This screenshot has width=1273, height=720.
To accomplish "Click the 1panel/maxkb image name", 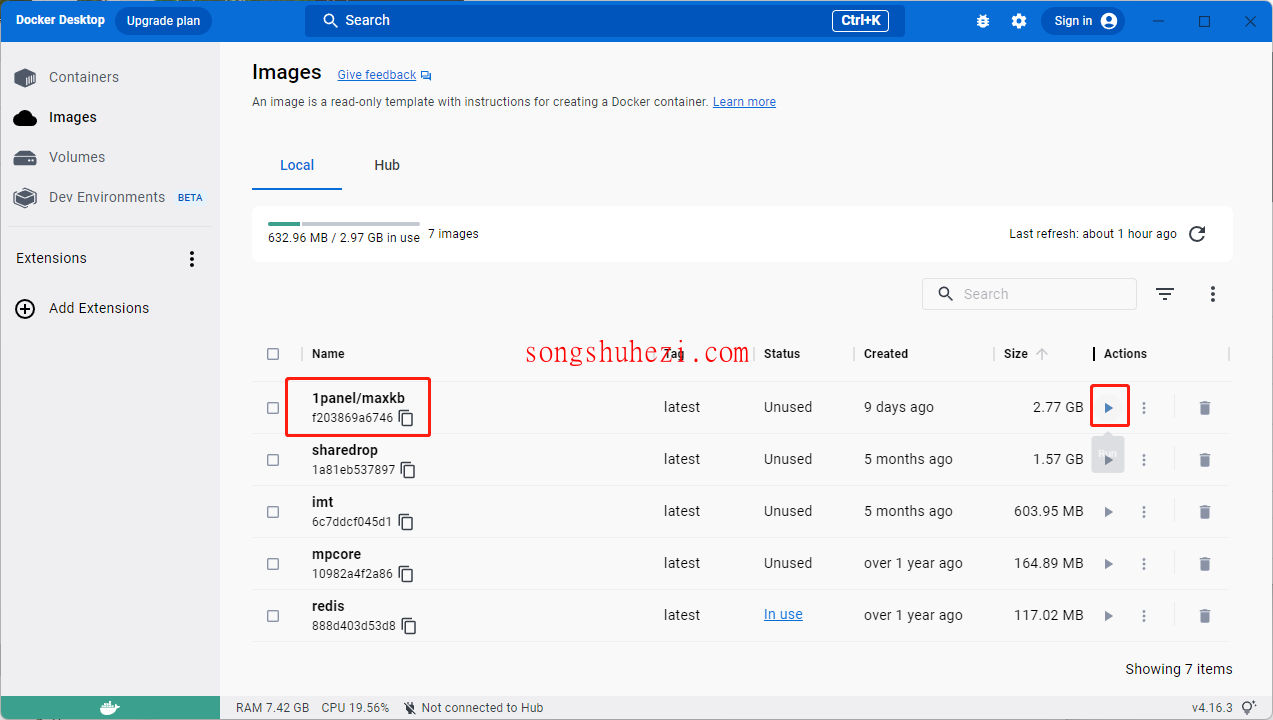I will (x=358, y=398).
